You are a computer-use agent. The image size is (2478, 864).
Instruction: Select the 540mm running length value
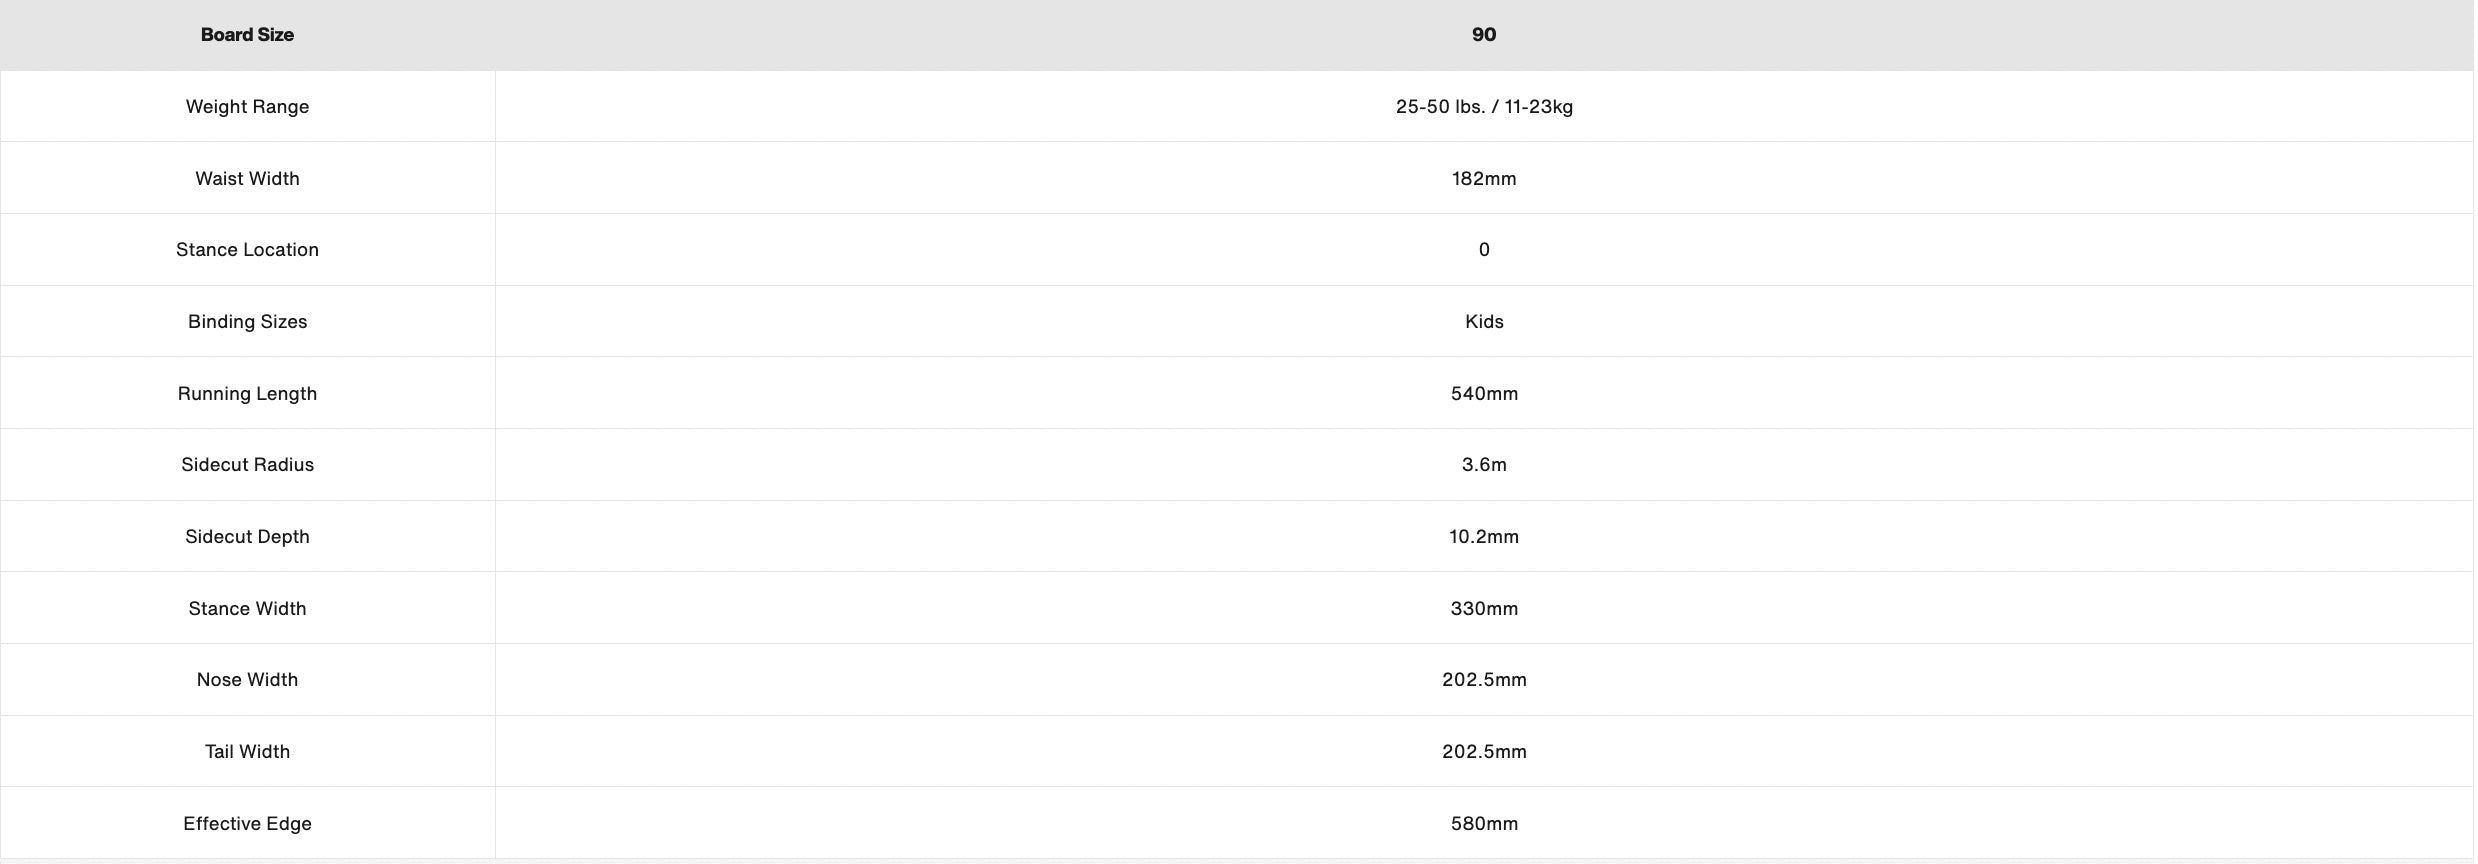pyautogui.click(x=1484, y=394)
